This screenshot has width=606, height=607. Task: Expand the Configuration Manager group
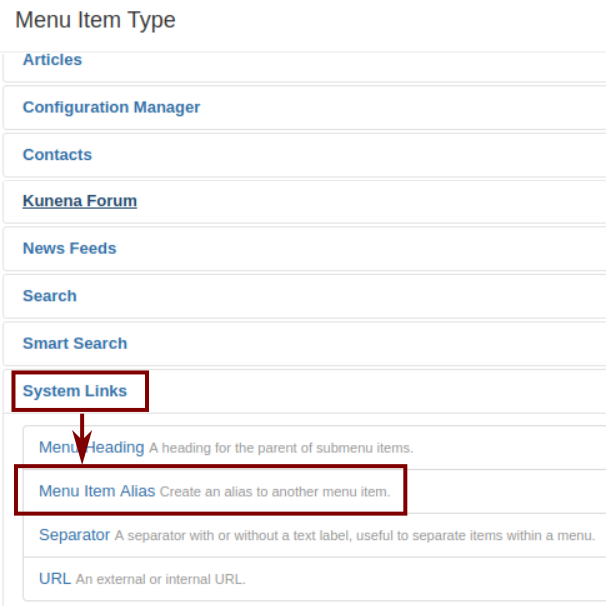click(111, 107)
